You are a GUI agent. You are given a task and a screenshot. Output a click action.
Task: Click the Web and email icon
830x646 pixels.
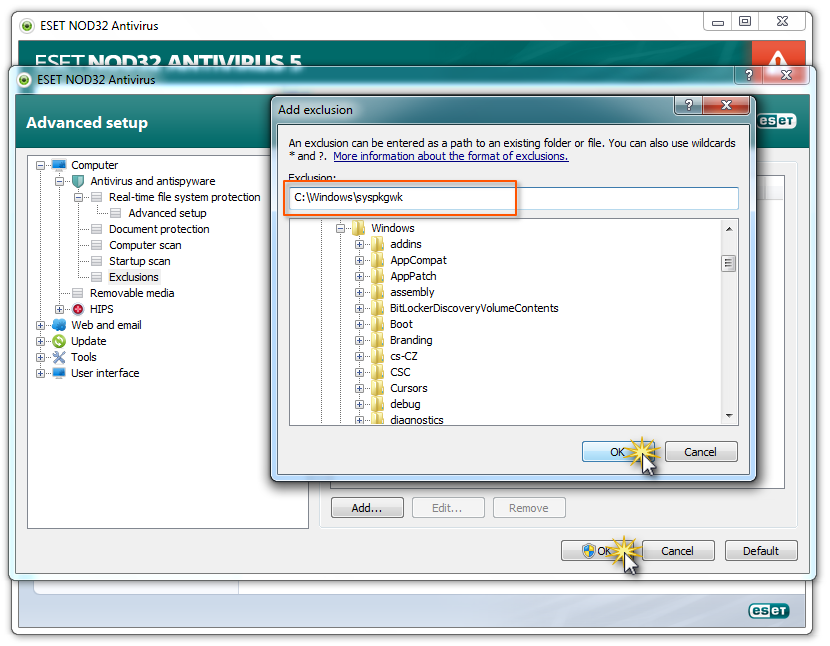coord(59,325)
